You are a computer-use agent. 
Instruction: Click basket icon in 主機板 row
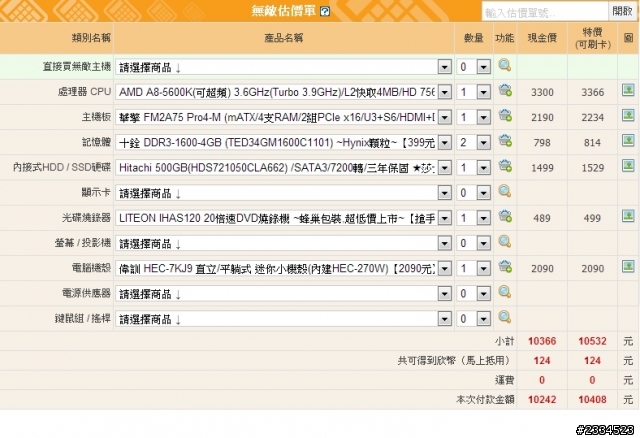point(505,116)
